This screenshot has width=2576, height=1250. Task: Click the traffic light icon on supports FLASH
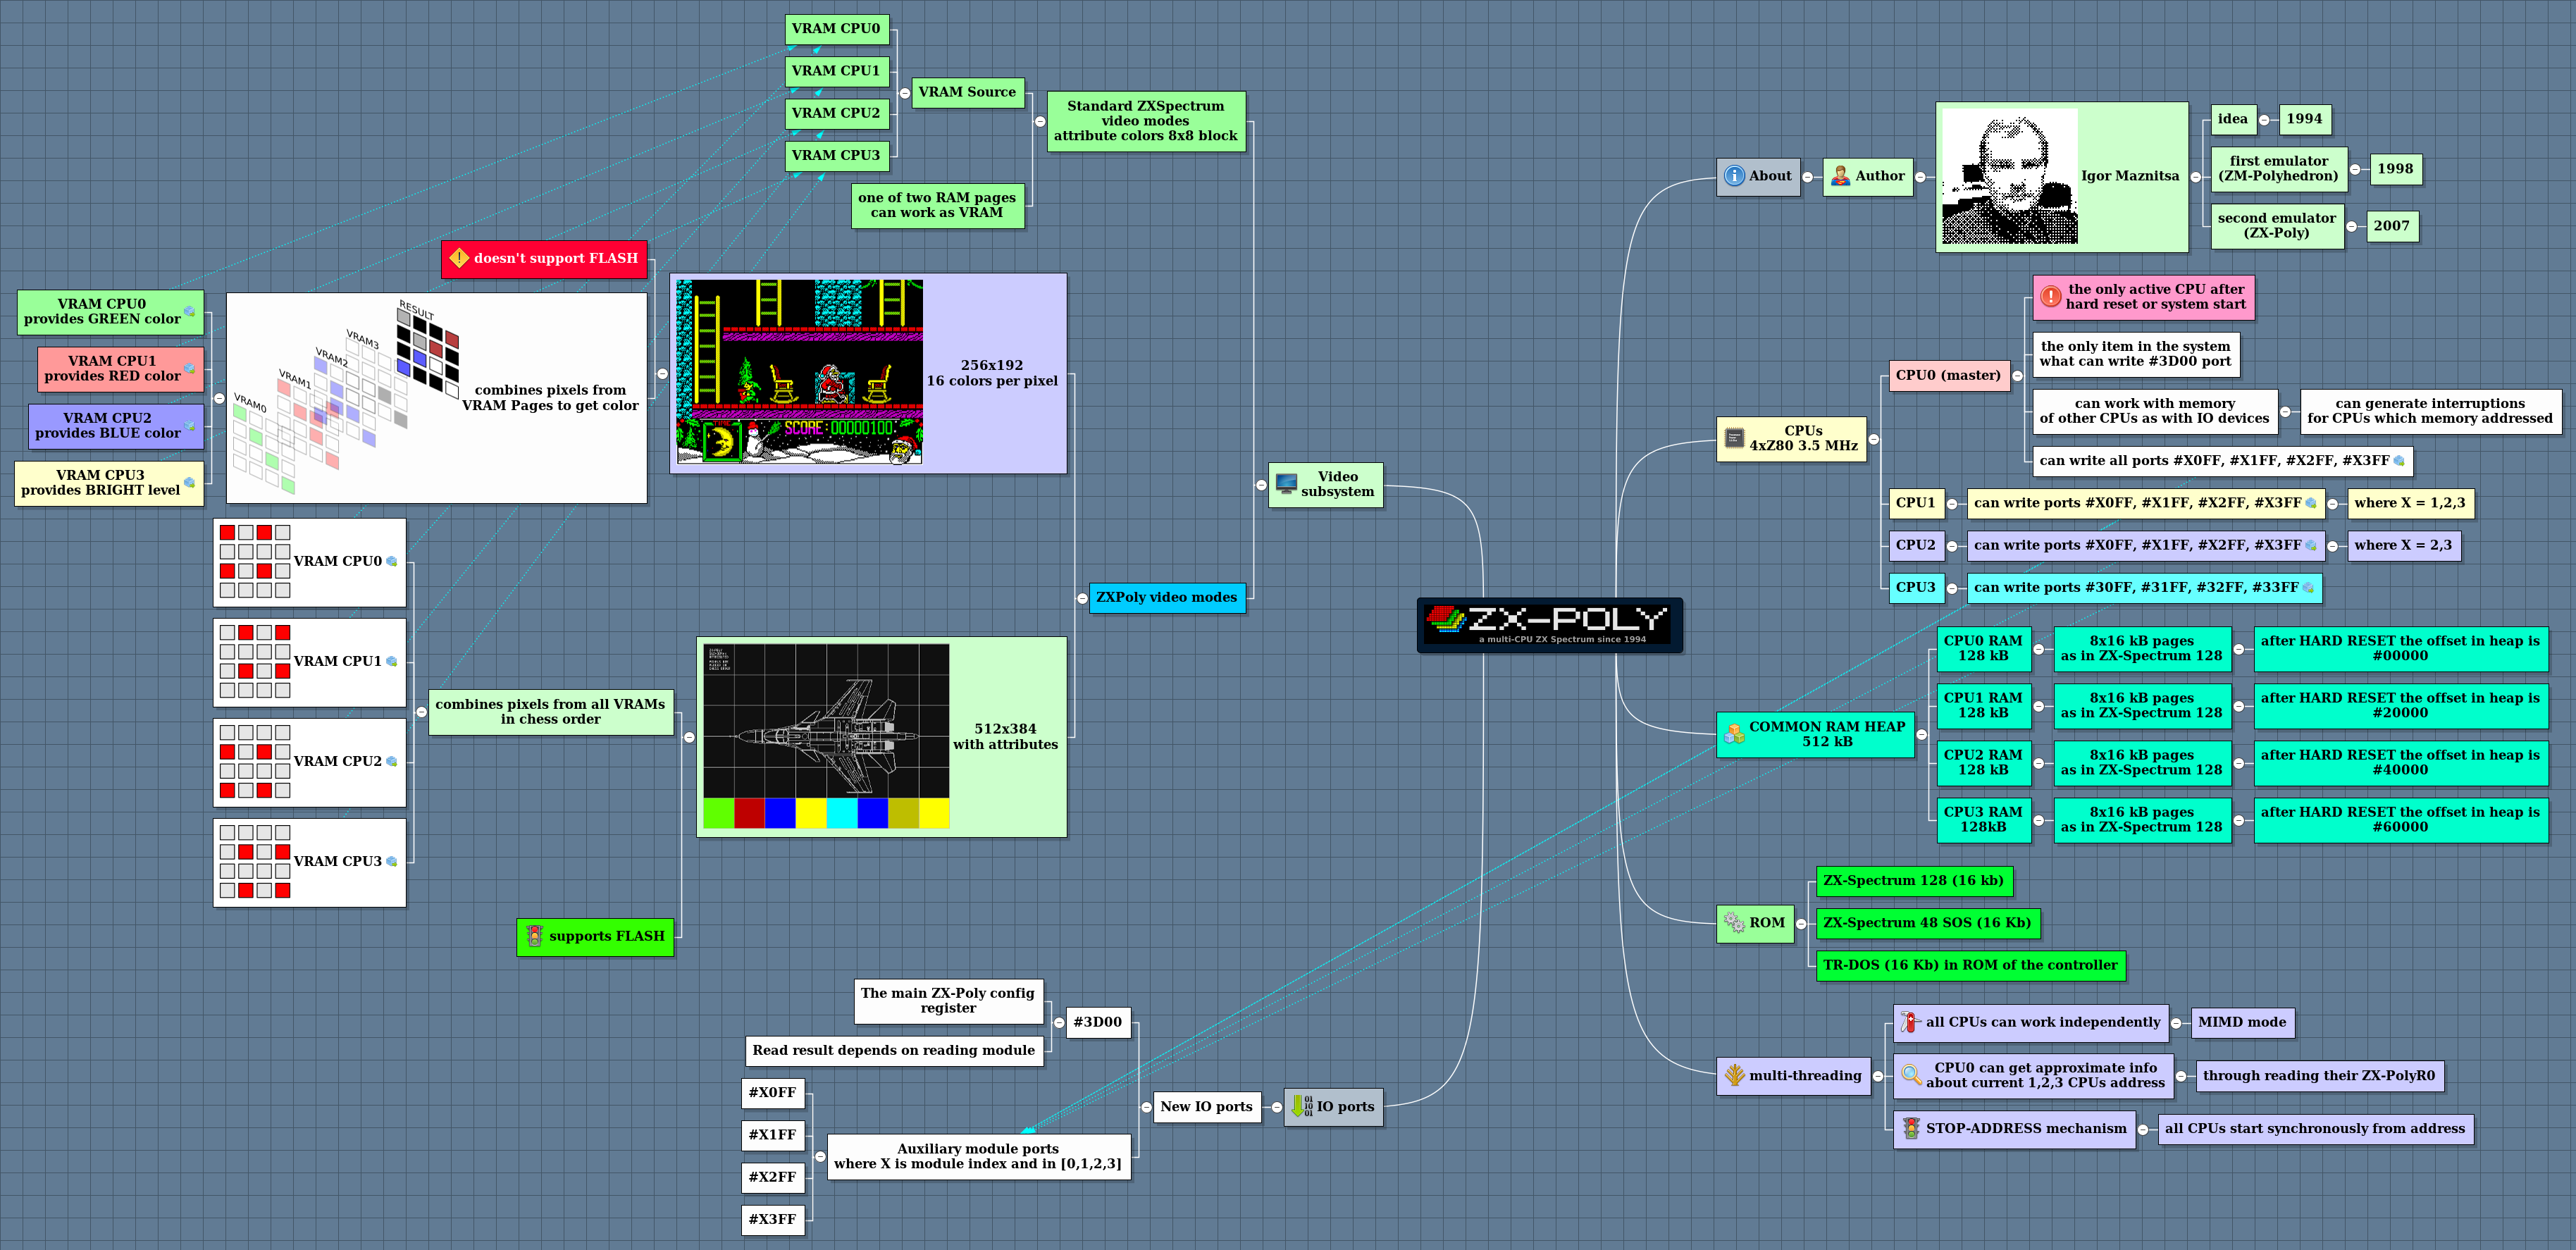pyautogui.click(x=534, y=936)
